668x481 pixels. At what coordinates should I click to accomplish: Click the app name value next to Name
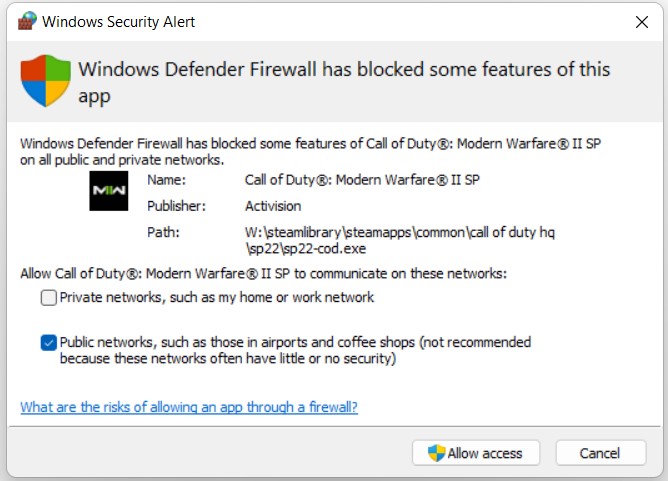point(362,181)
